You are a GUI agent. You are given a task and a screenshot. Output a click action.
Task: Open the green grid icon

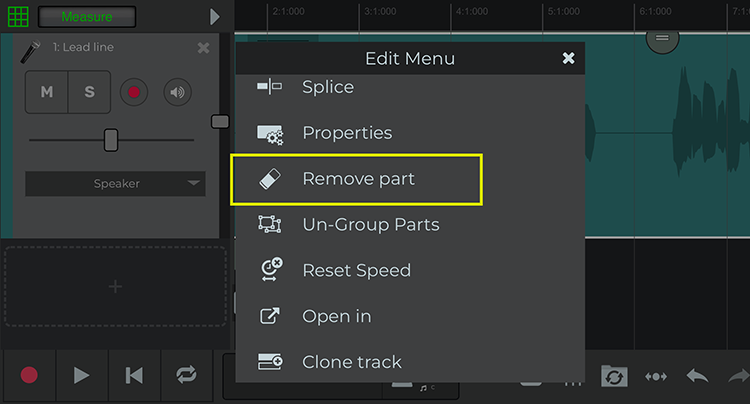pyautogui.click(x=18, y=16)
